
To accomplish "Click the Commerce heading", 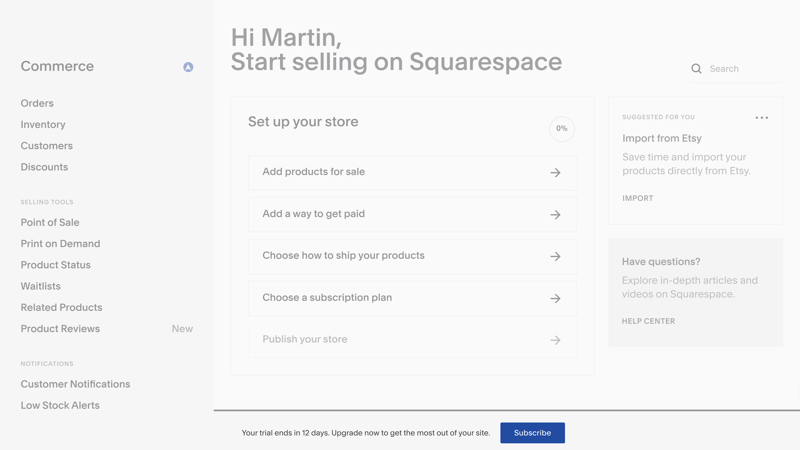I will [57, 66].
